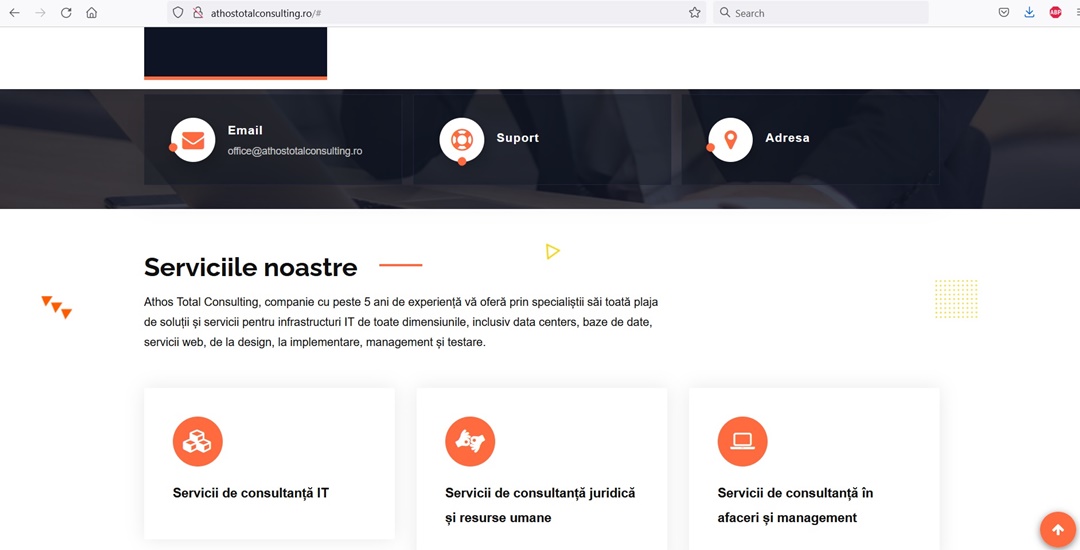Bookmark this page with the star icon

[x=694, y=12]
